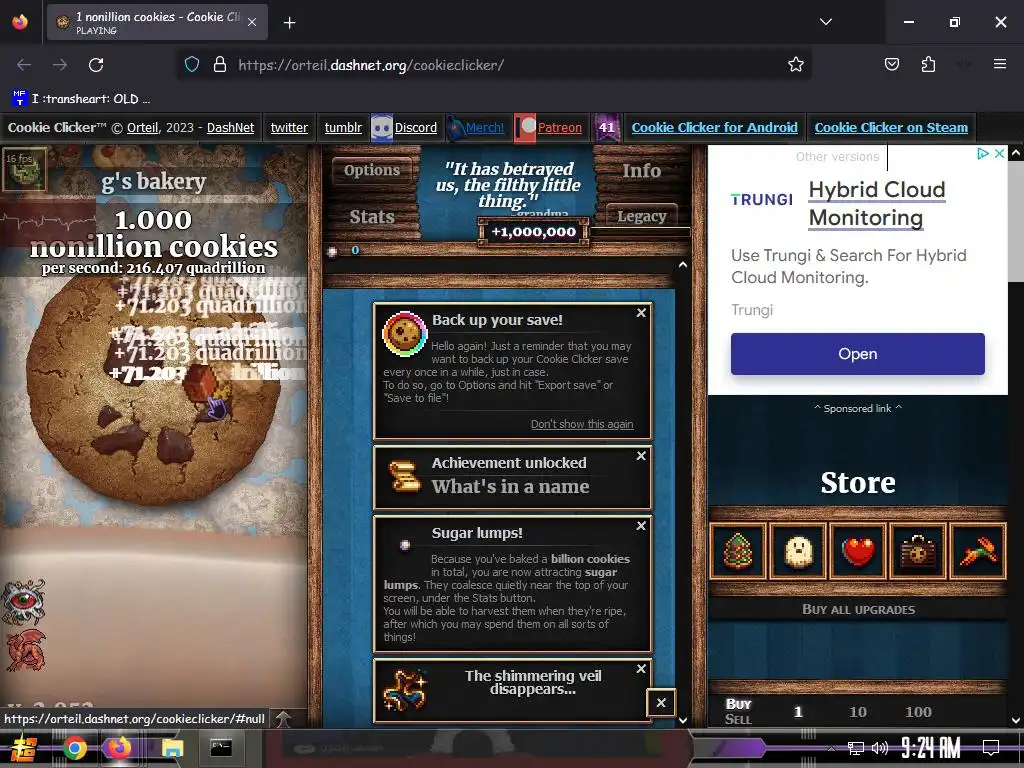Click the up arrow beside the URL status bar
Viewport: 1024px width, 768px height.
pyautogui.click(x=283, y=719)
